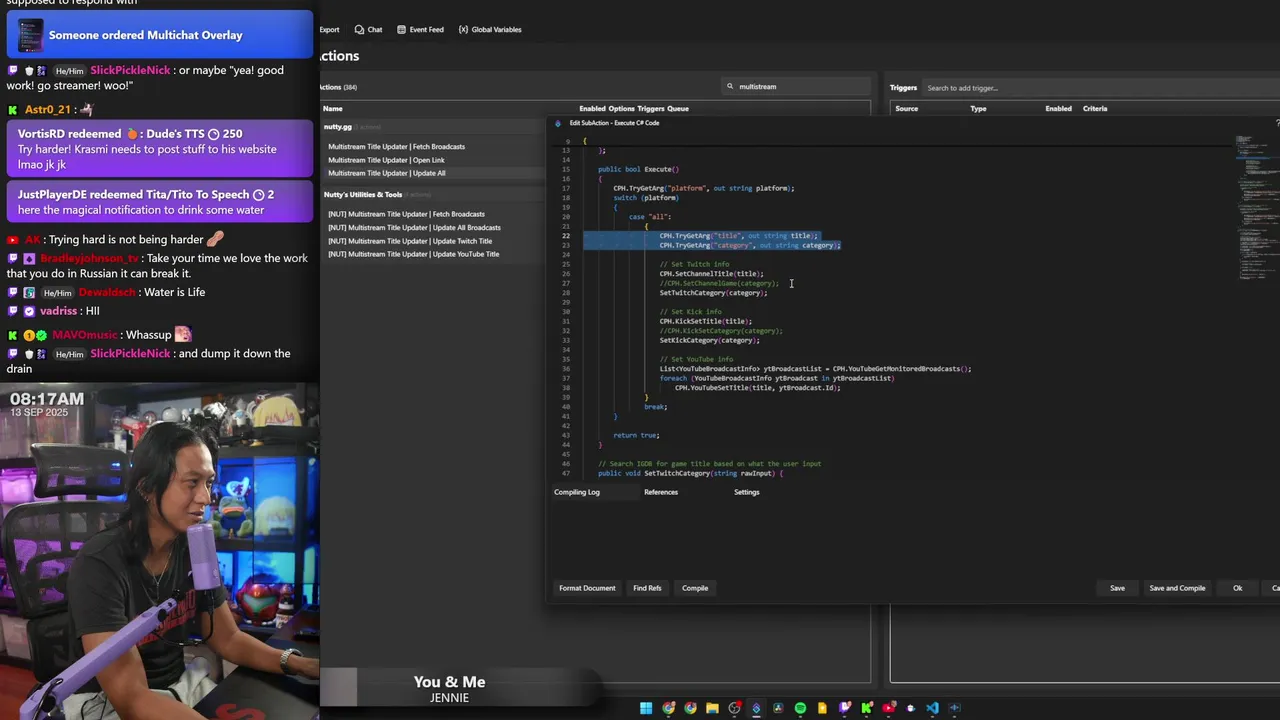This screenshot has height=720, width=1280.
Task: Select Multistream Title Updater | Fetch Broadcasts action
Action: [x=396, y=147]
